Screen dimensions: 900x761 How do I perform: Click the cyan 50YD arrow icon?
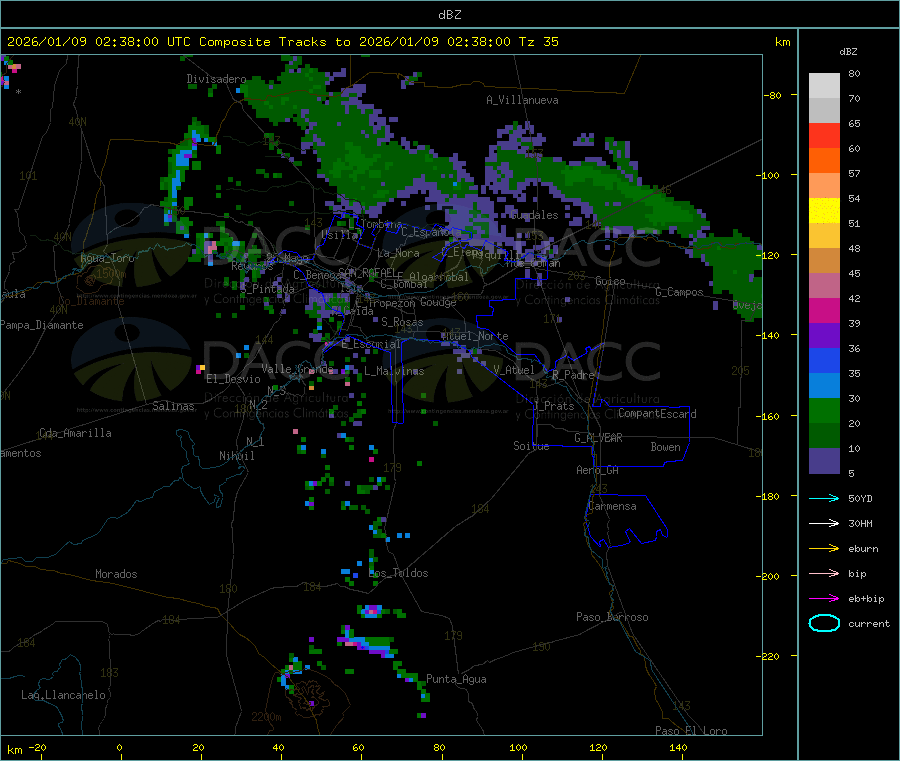(824, 498)
